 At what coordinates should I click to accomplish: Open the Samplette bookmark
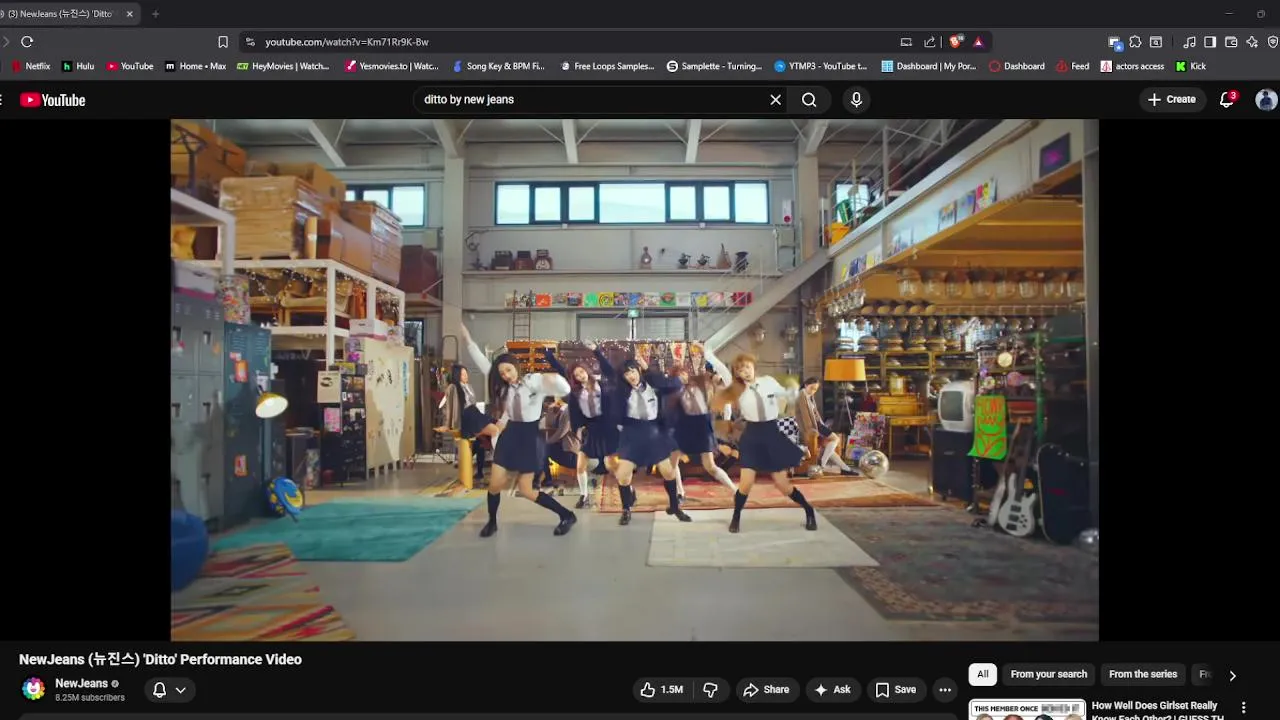(x=714, y=66)
